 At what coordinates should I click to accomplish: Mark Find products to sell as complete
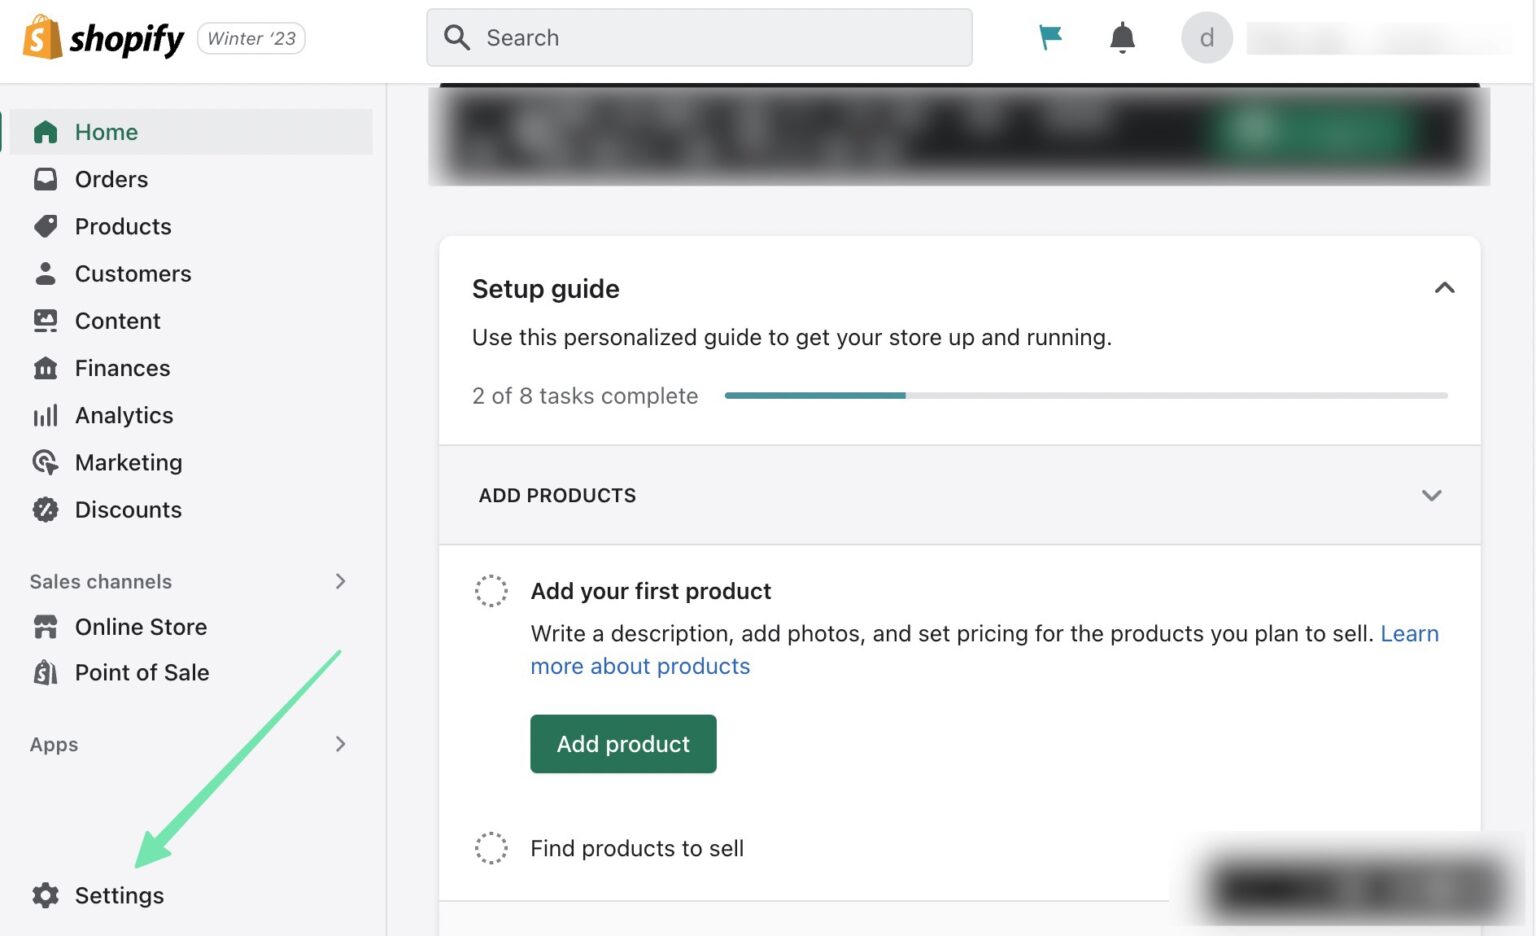tap(491, 848)
